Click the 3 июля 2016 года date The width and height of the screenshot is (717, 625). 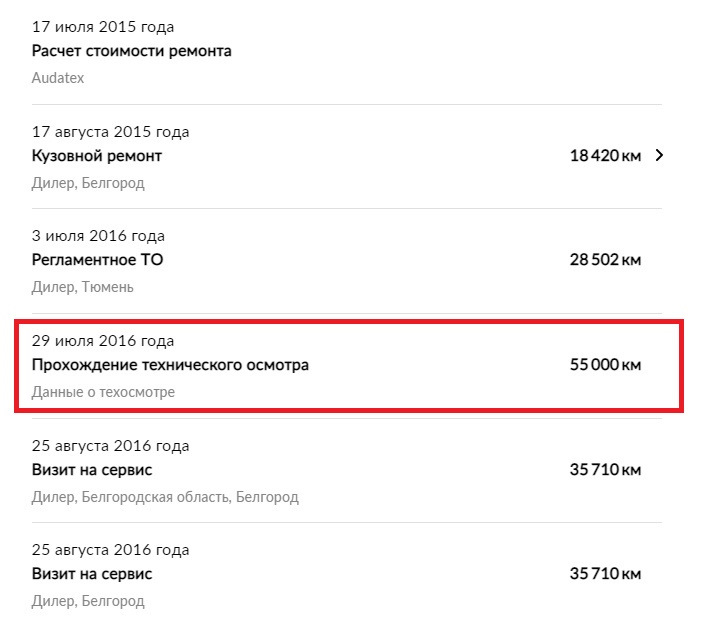click(x=98, y=236)
